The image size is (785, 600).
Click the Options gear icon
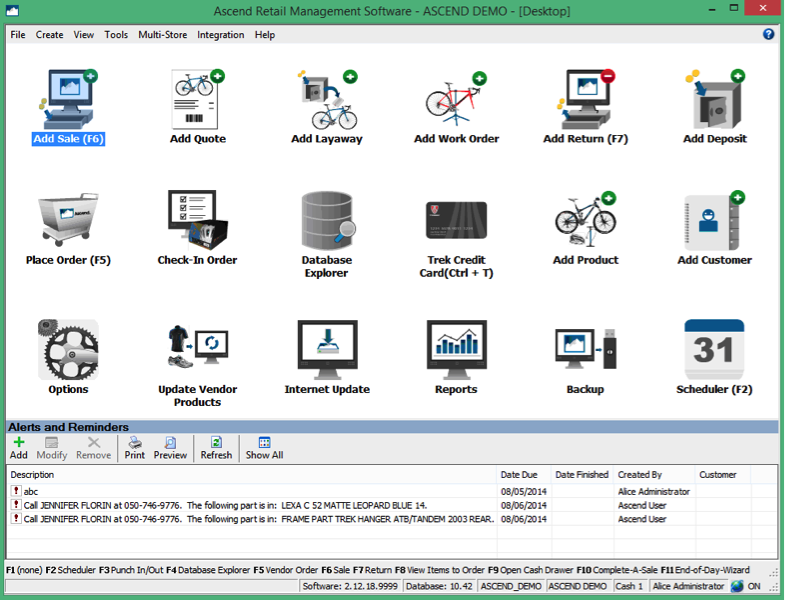[68, 350]
